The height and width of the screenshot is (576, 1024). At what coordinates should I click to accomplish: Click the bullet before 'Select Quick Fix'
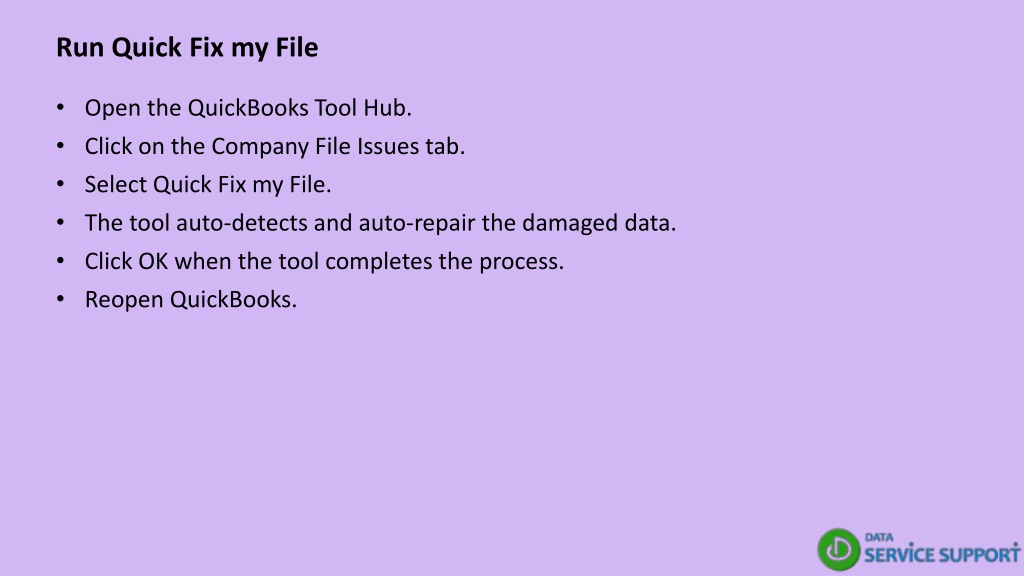[x=61, y=184]
